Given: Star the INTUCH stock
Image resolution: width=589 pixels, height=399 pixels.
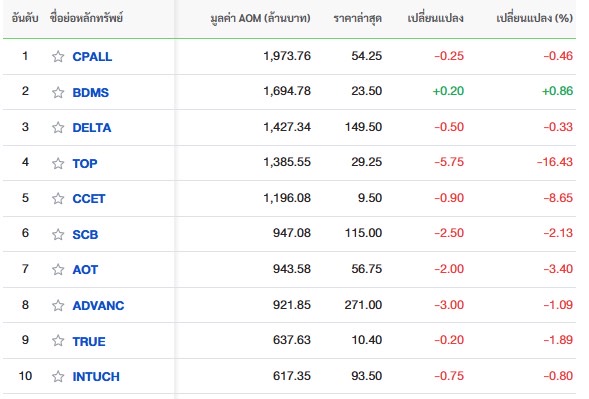Looking at the screenshot, I should pyautogui.click(x=58, y=376).
